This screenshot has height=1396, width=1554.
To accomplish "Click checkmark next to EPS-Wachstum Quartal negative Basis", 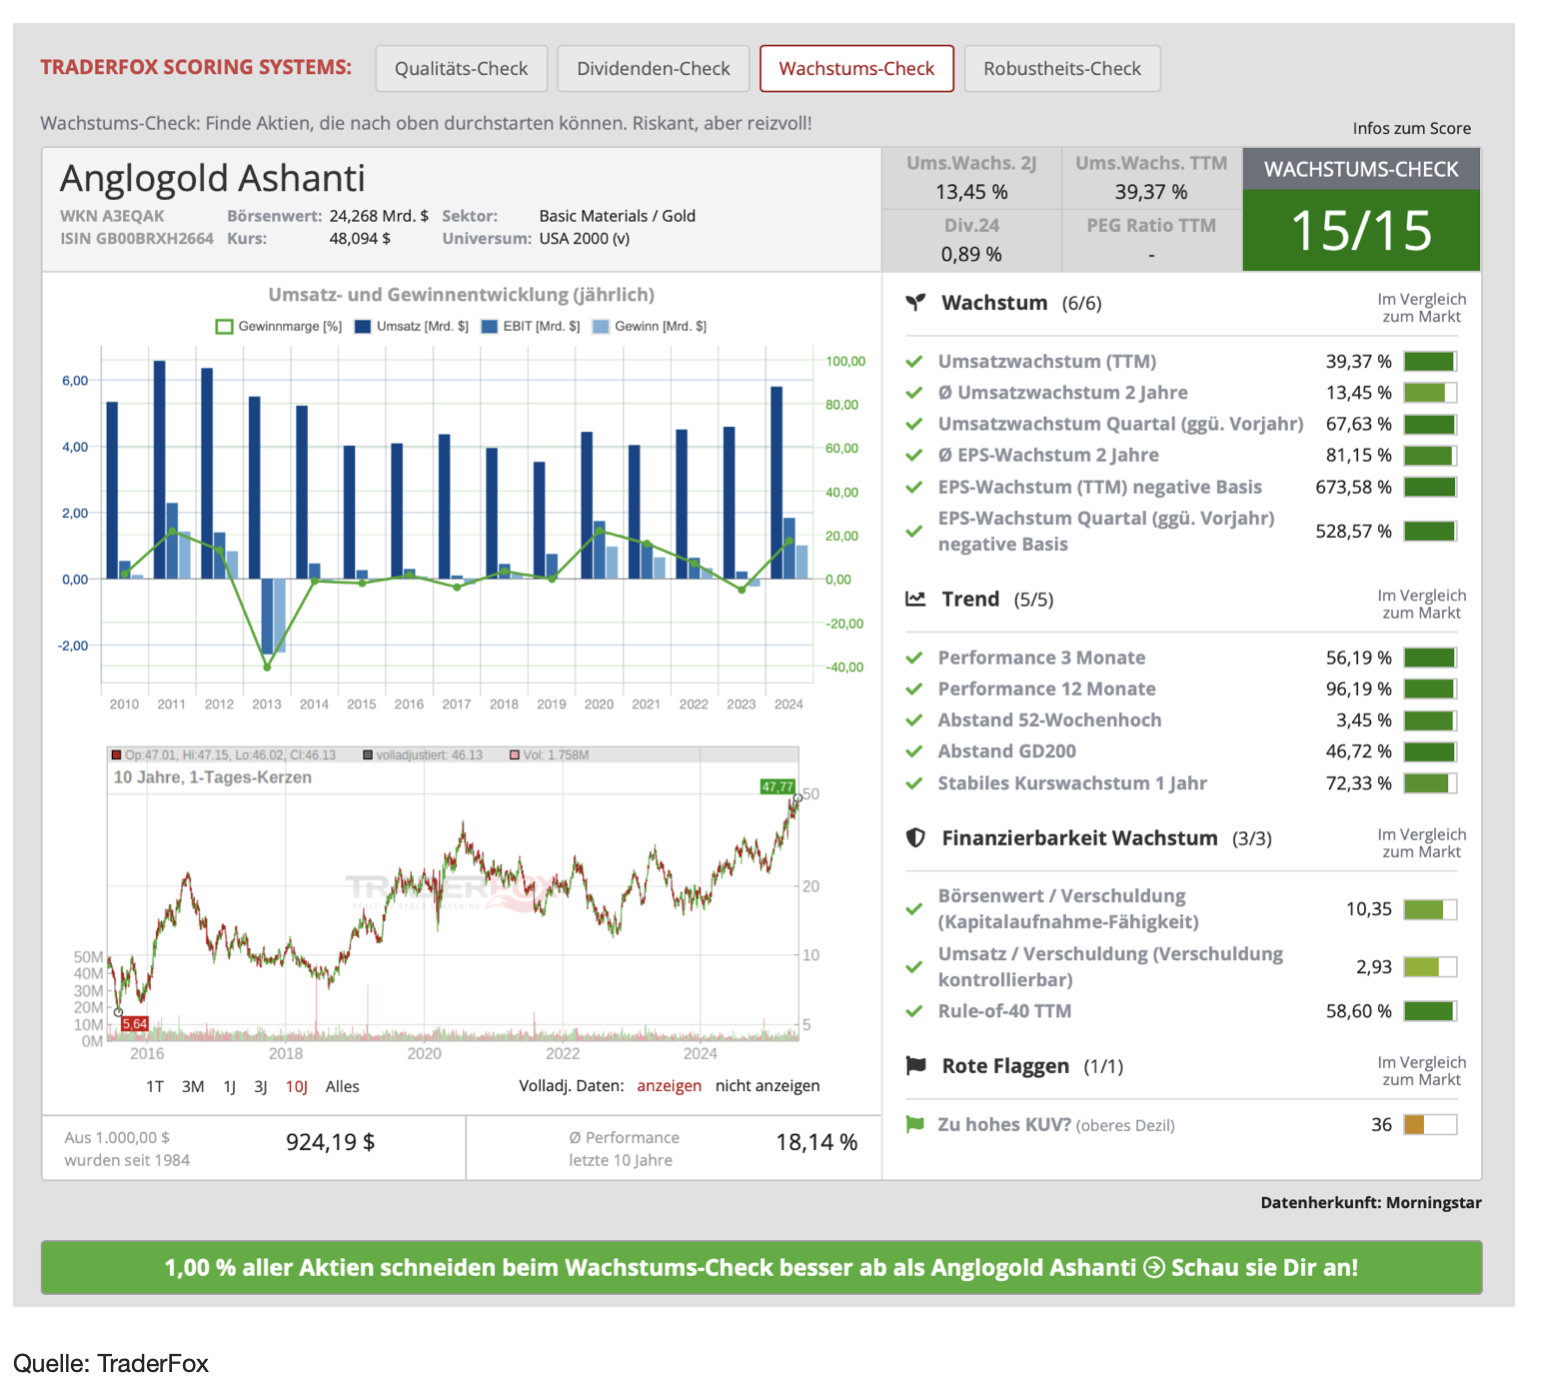I will point(913,531).
